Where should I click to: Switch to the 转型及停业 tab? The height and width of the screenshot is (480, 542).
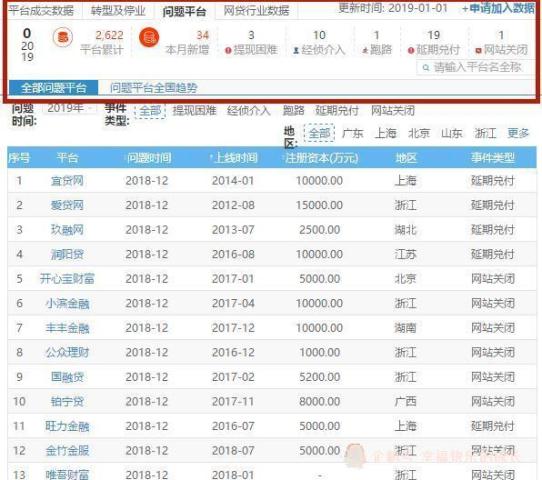tap(118, 11)
